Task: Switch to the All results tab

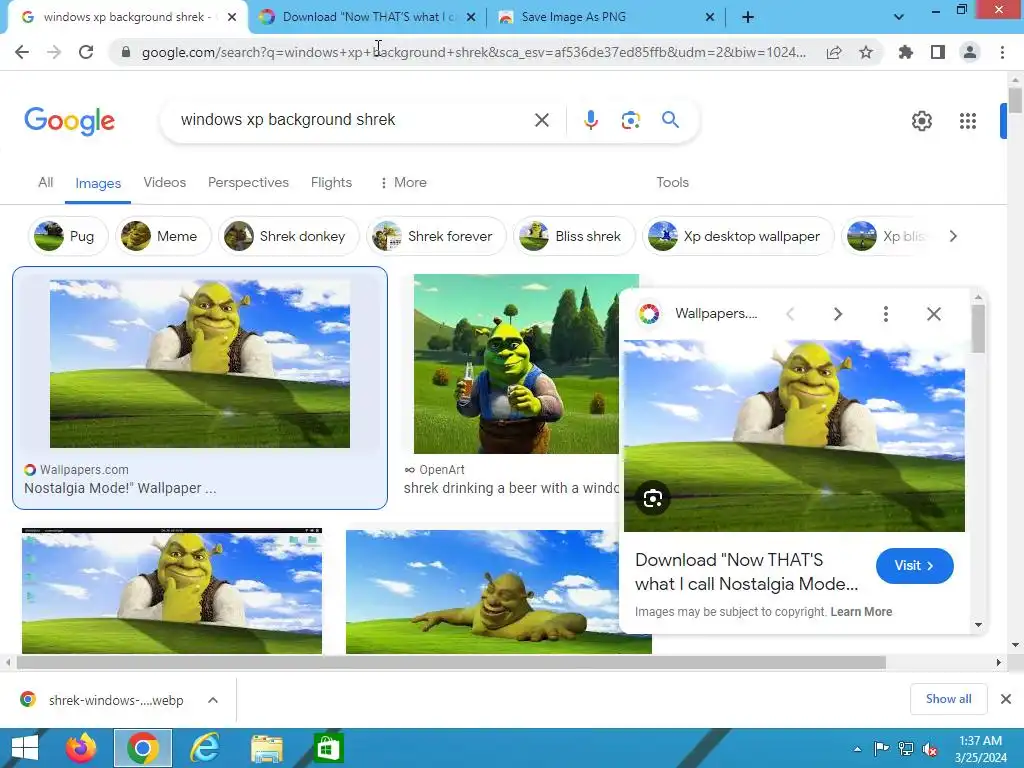Action: pyautogui.click(x=46, y=182)
